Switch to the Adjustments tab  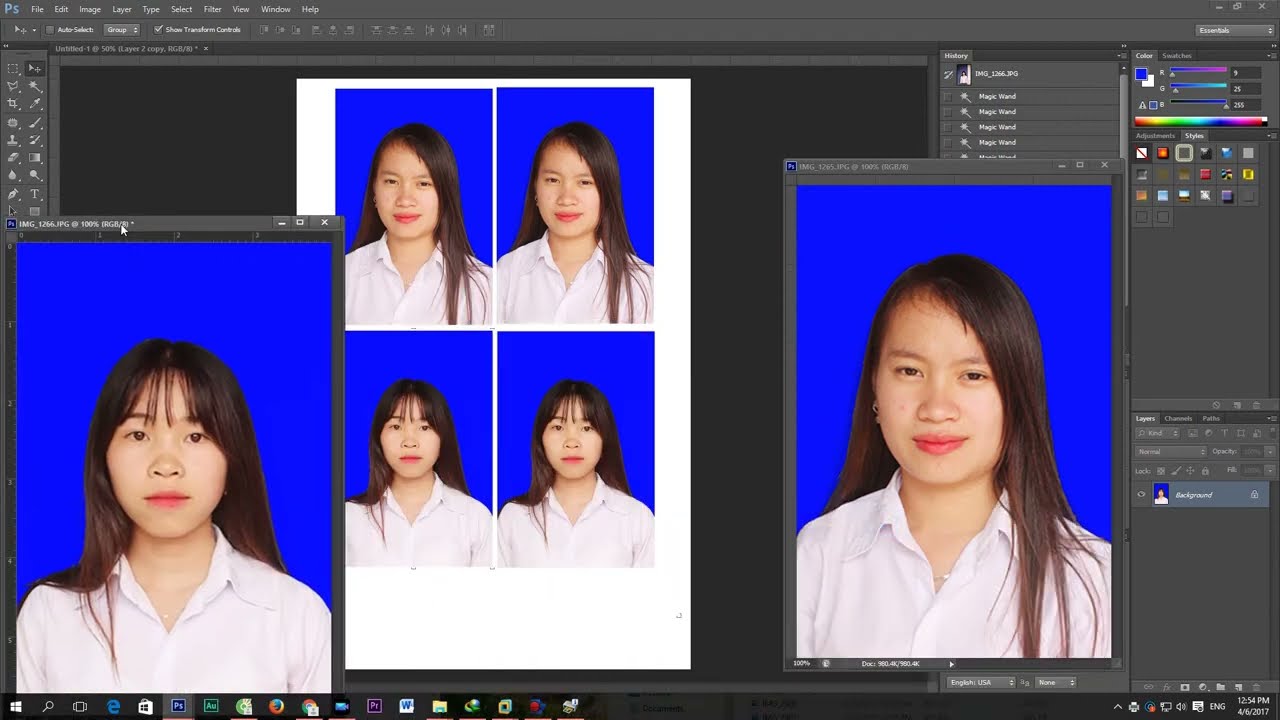click(x=1155, y=136)
